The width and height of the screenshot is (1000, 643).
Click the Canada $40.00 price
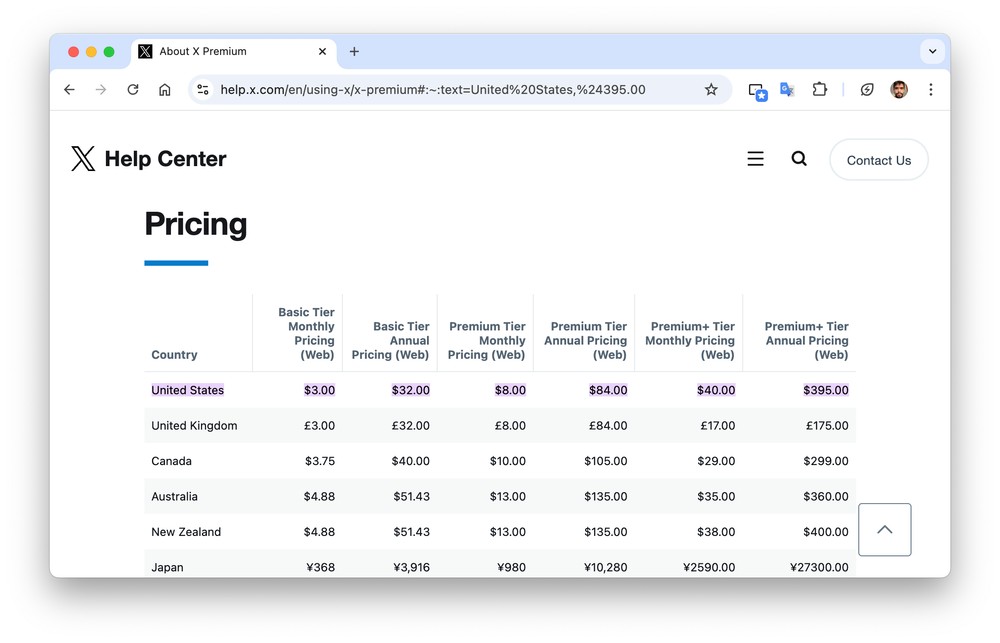pos(411,461)
